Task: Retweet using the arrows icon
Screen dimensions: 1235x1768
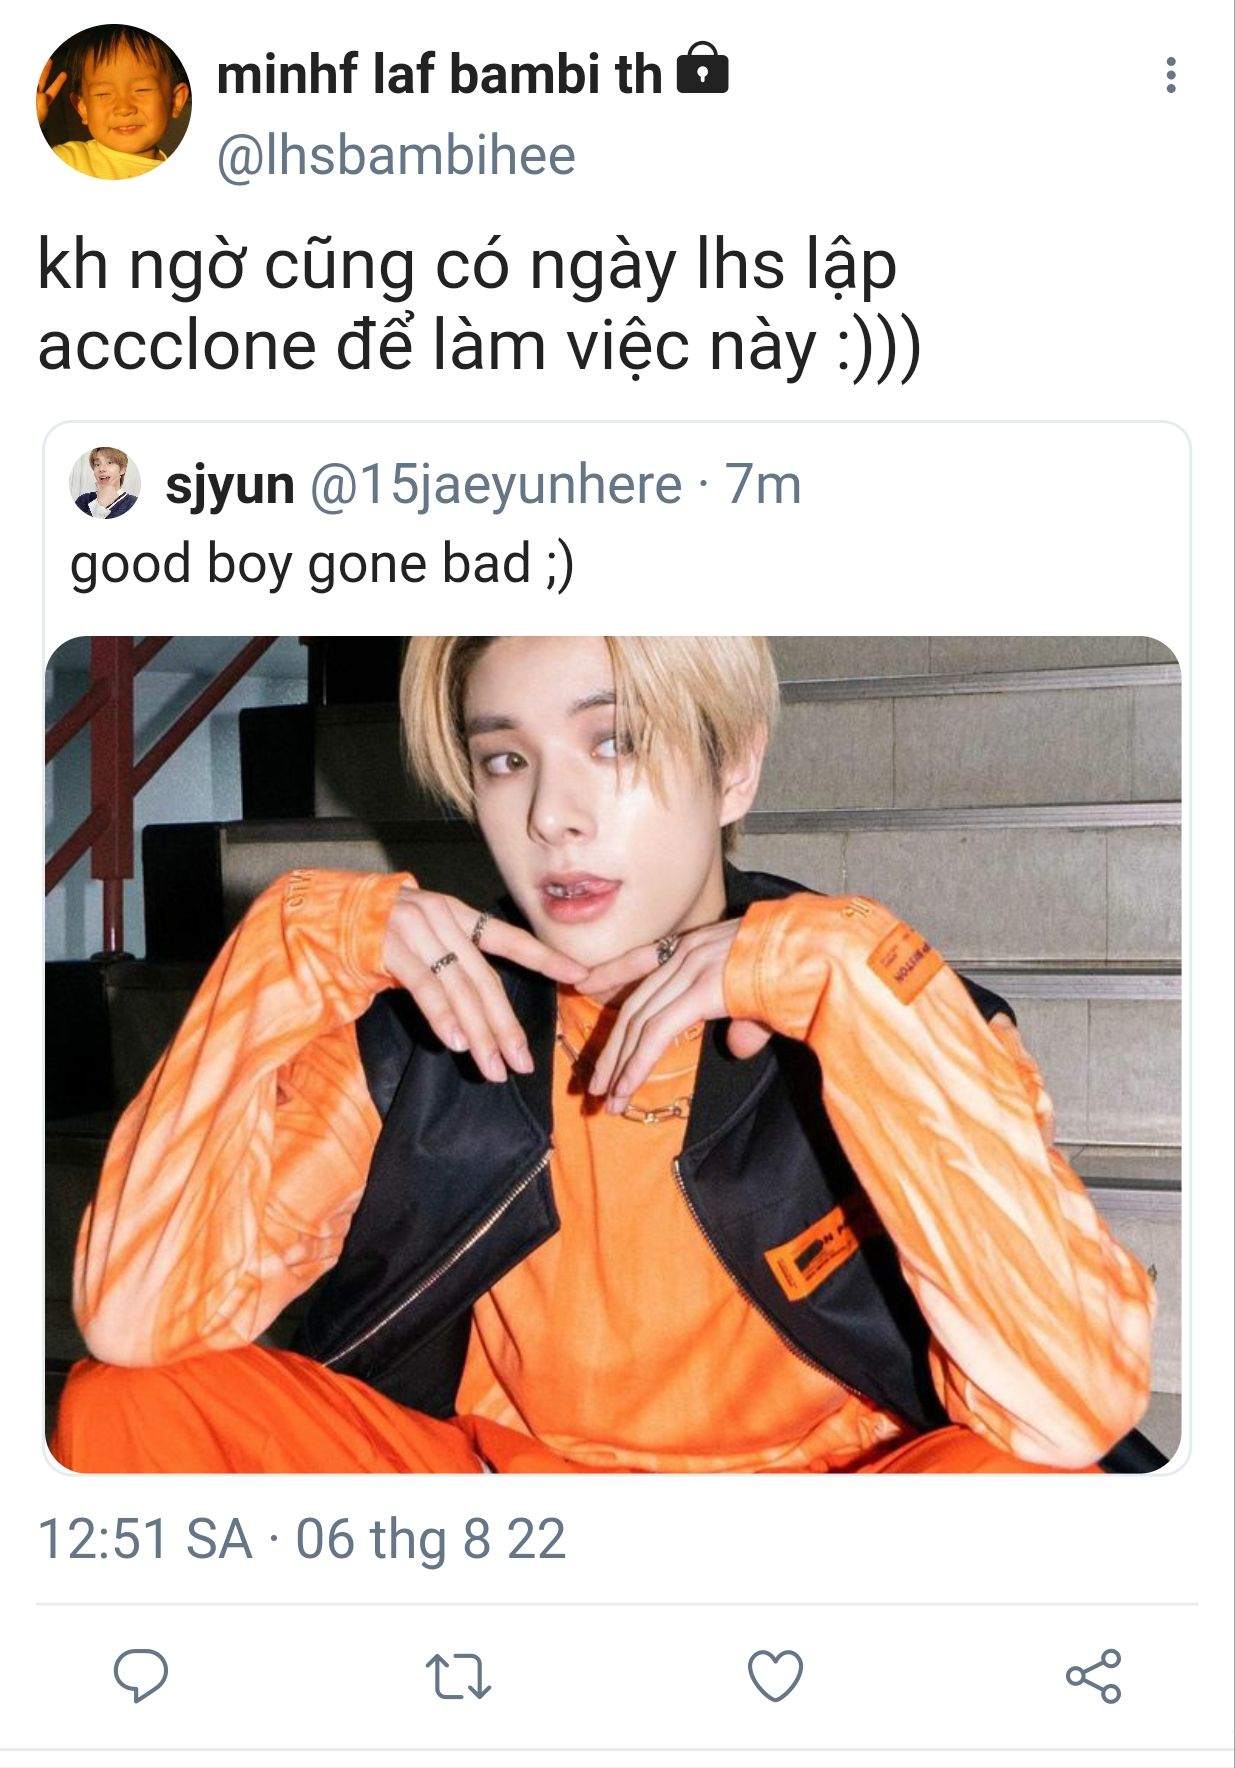Action: [458, 1676]
